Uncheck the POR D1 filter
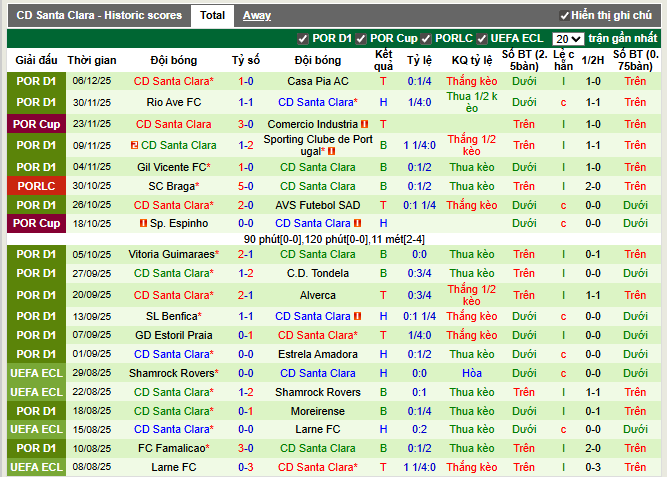Image resolution: width=667 pixels, height=477 pixels. coord(303,39)
